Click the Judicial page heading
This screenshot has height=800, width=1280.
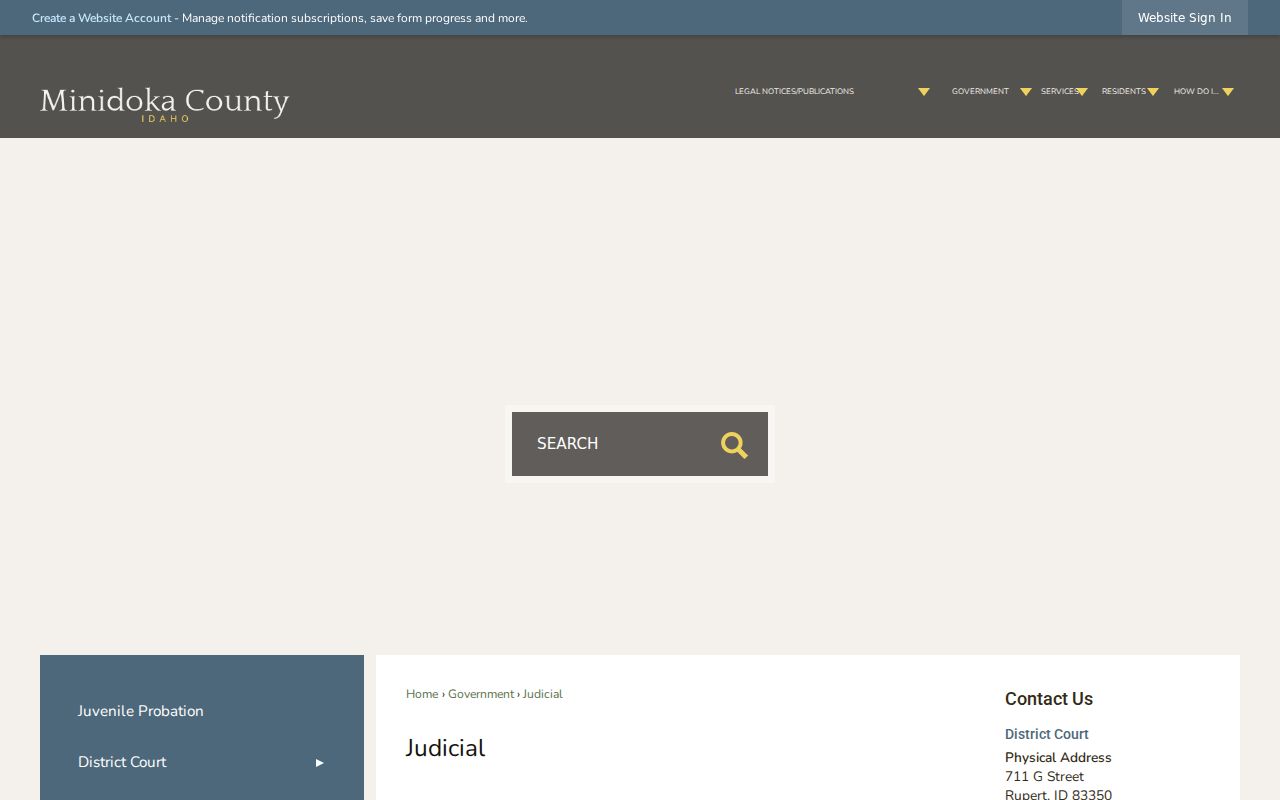click(445, 748)
